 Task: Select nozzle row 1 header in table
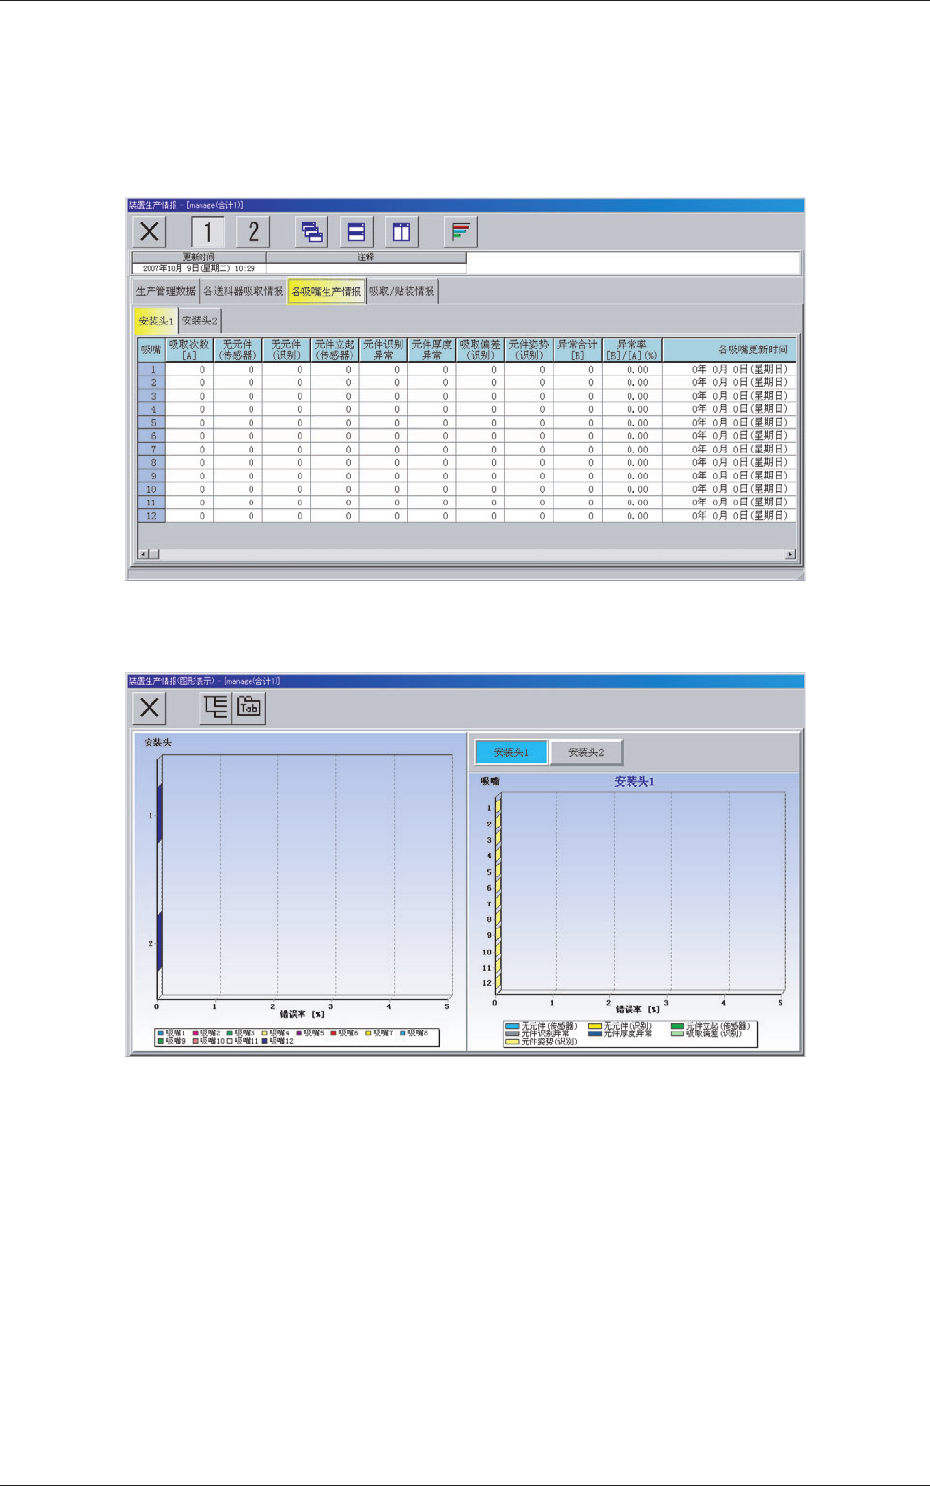click(x=151, y=369)
